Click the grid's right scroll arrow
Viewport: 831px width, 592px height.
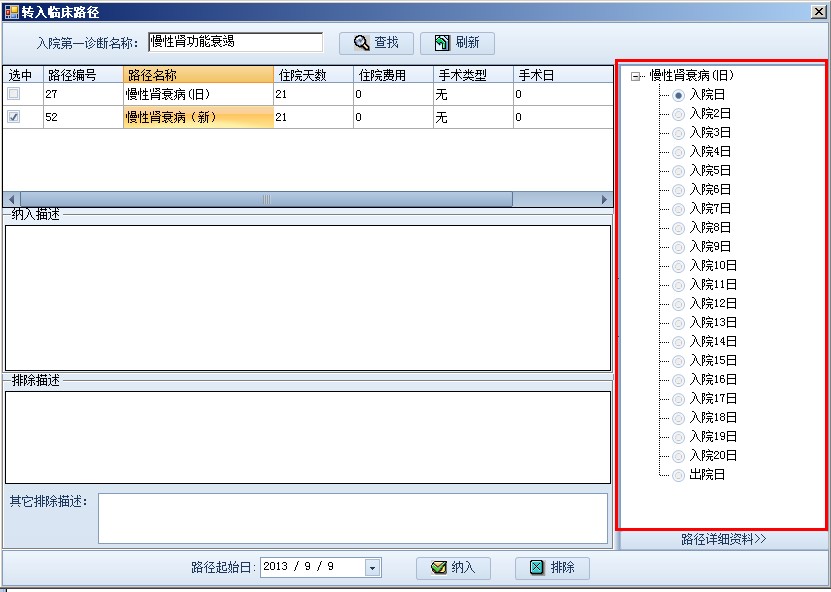tap(604, 199)
